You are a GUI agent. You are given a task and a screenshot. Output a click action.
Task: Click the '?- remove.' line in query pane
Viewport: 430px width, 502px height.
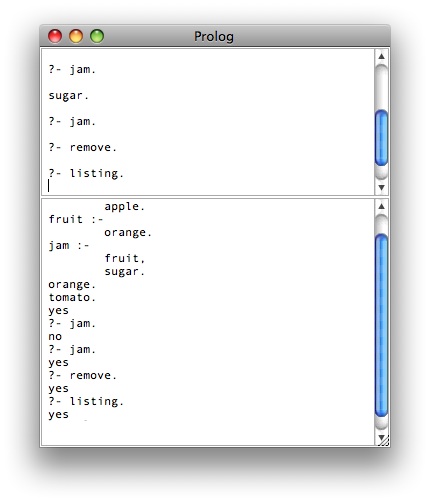[83, 147]
